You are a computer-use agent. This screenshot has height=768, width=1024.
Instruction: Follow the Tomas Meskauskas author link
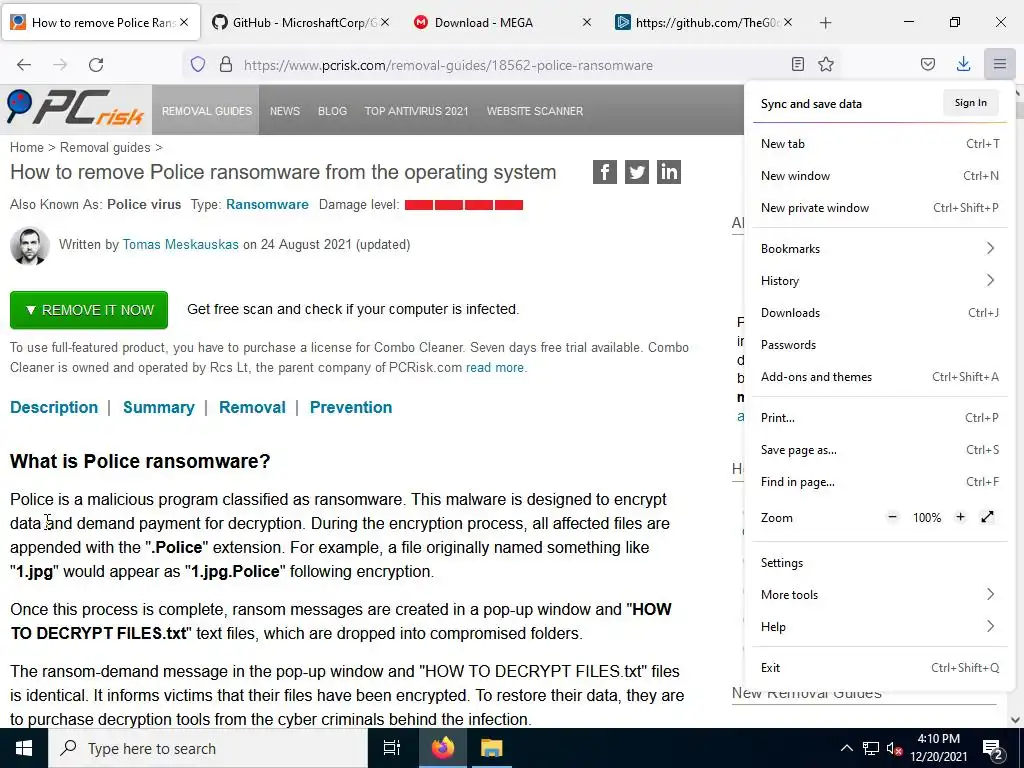pyautogui.click(x=181, y=244)
